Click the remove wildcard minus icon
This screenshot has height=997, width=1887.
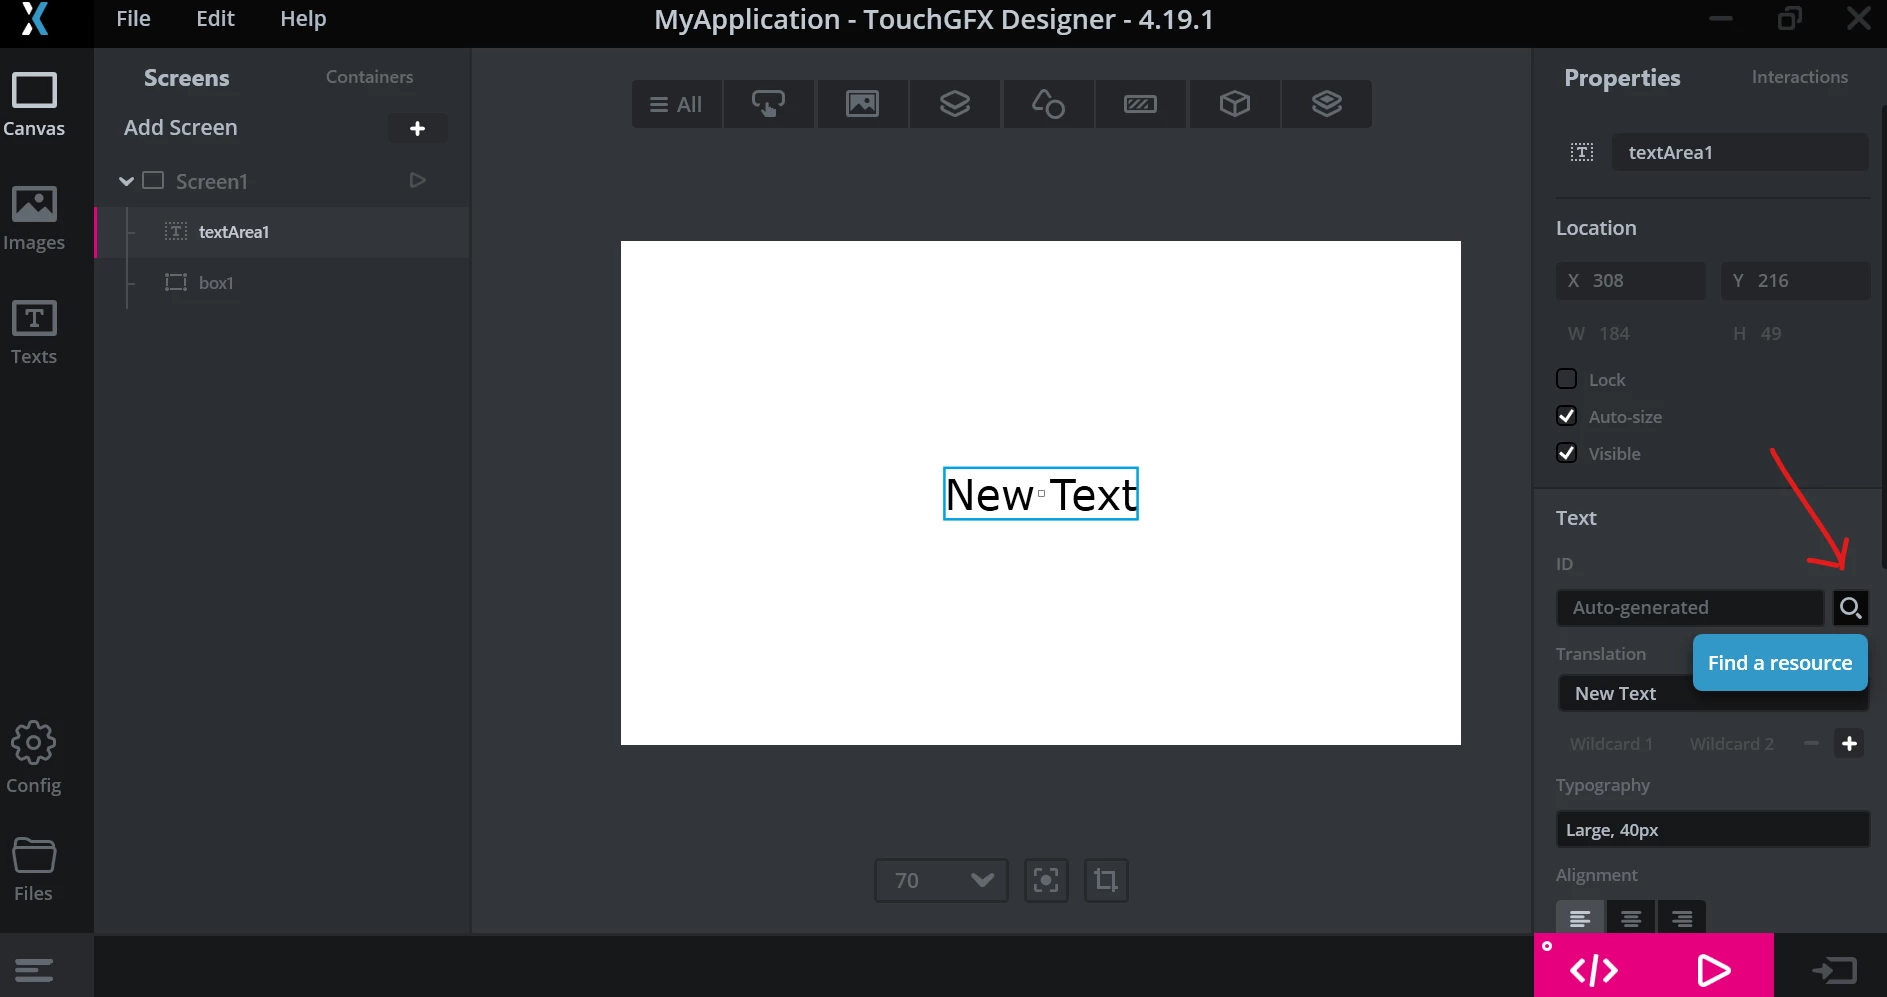pos(1811,743)
